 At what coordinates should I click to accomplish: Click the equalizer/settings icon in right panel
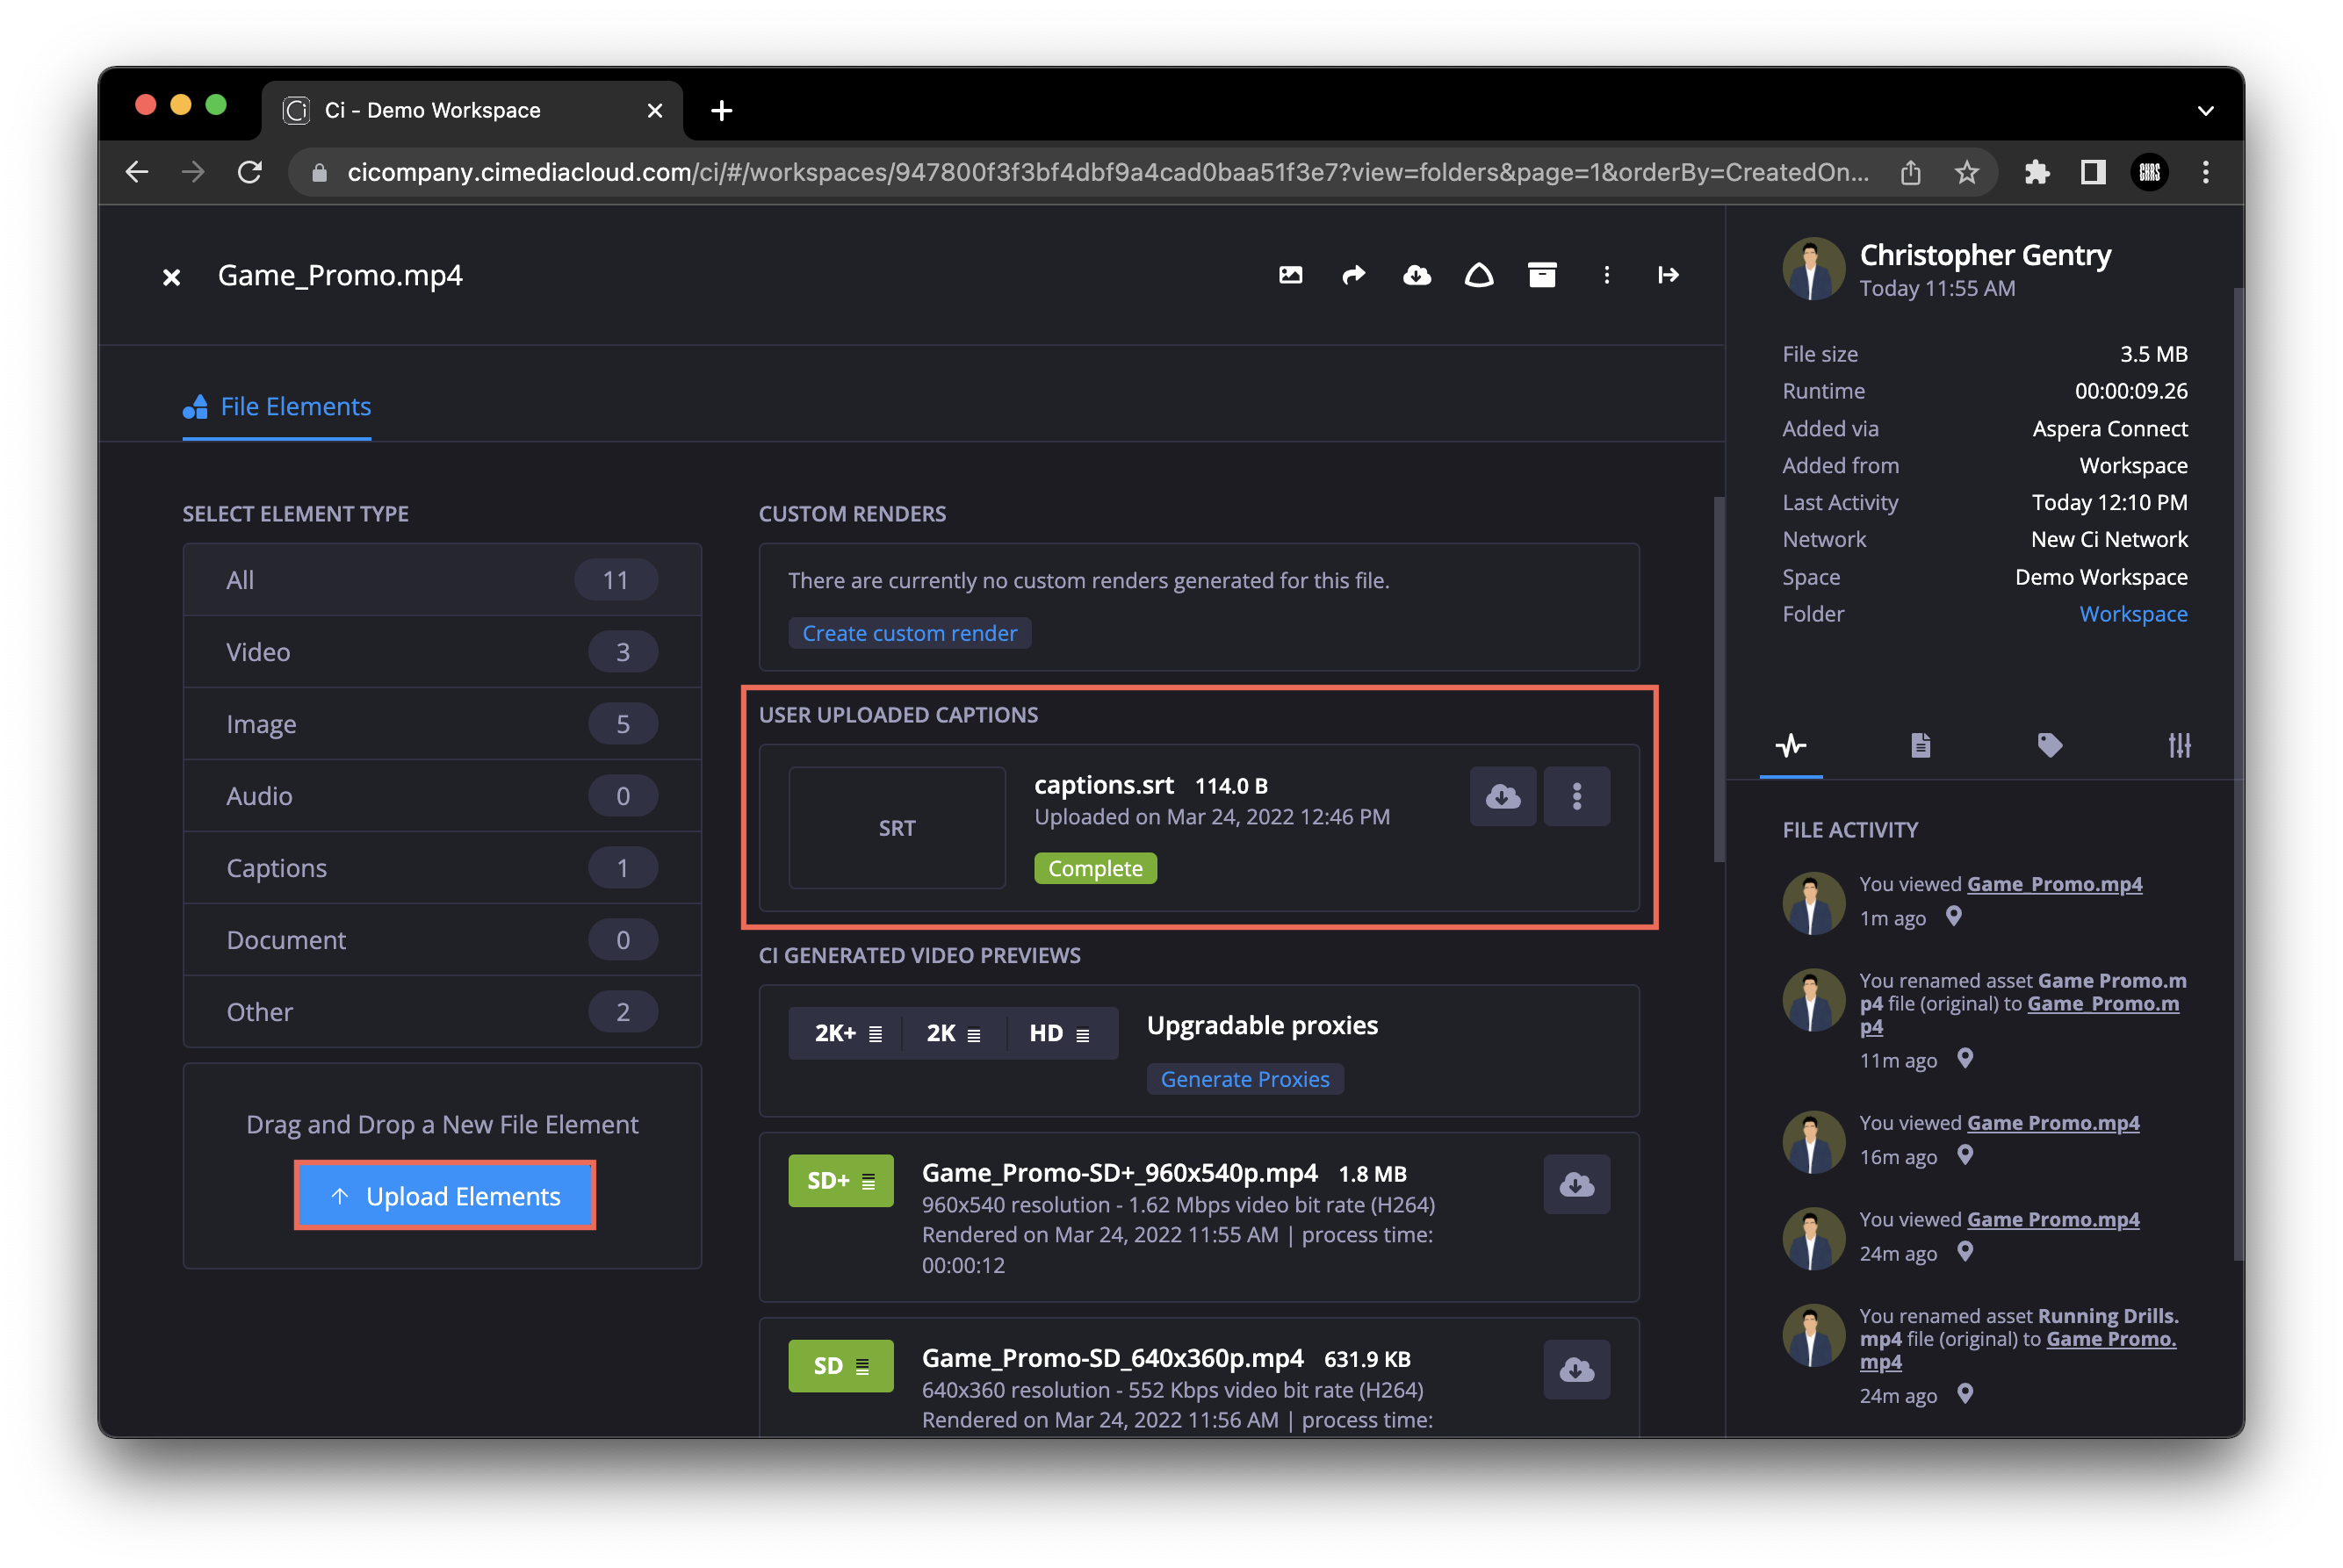[x=2181, y=744]
